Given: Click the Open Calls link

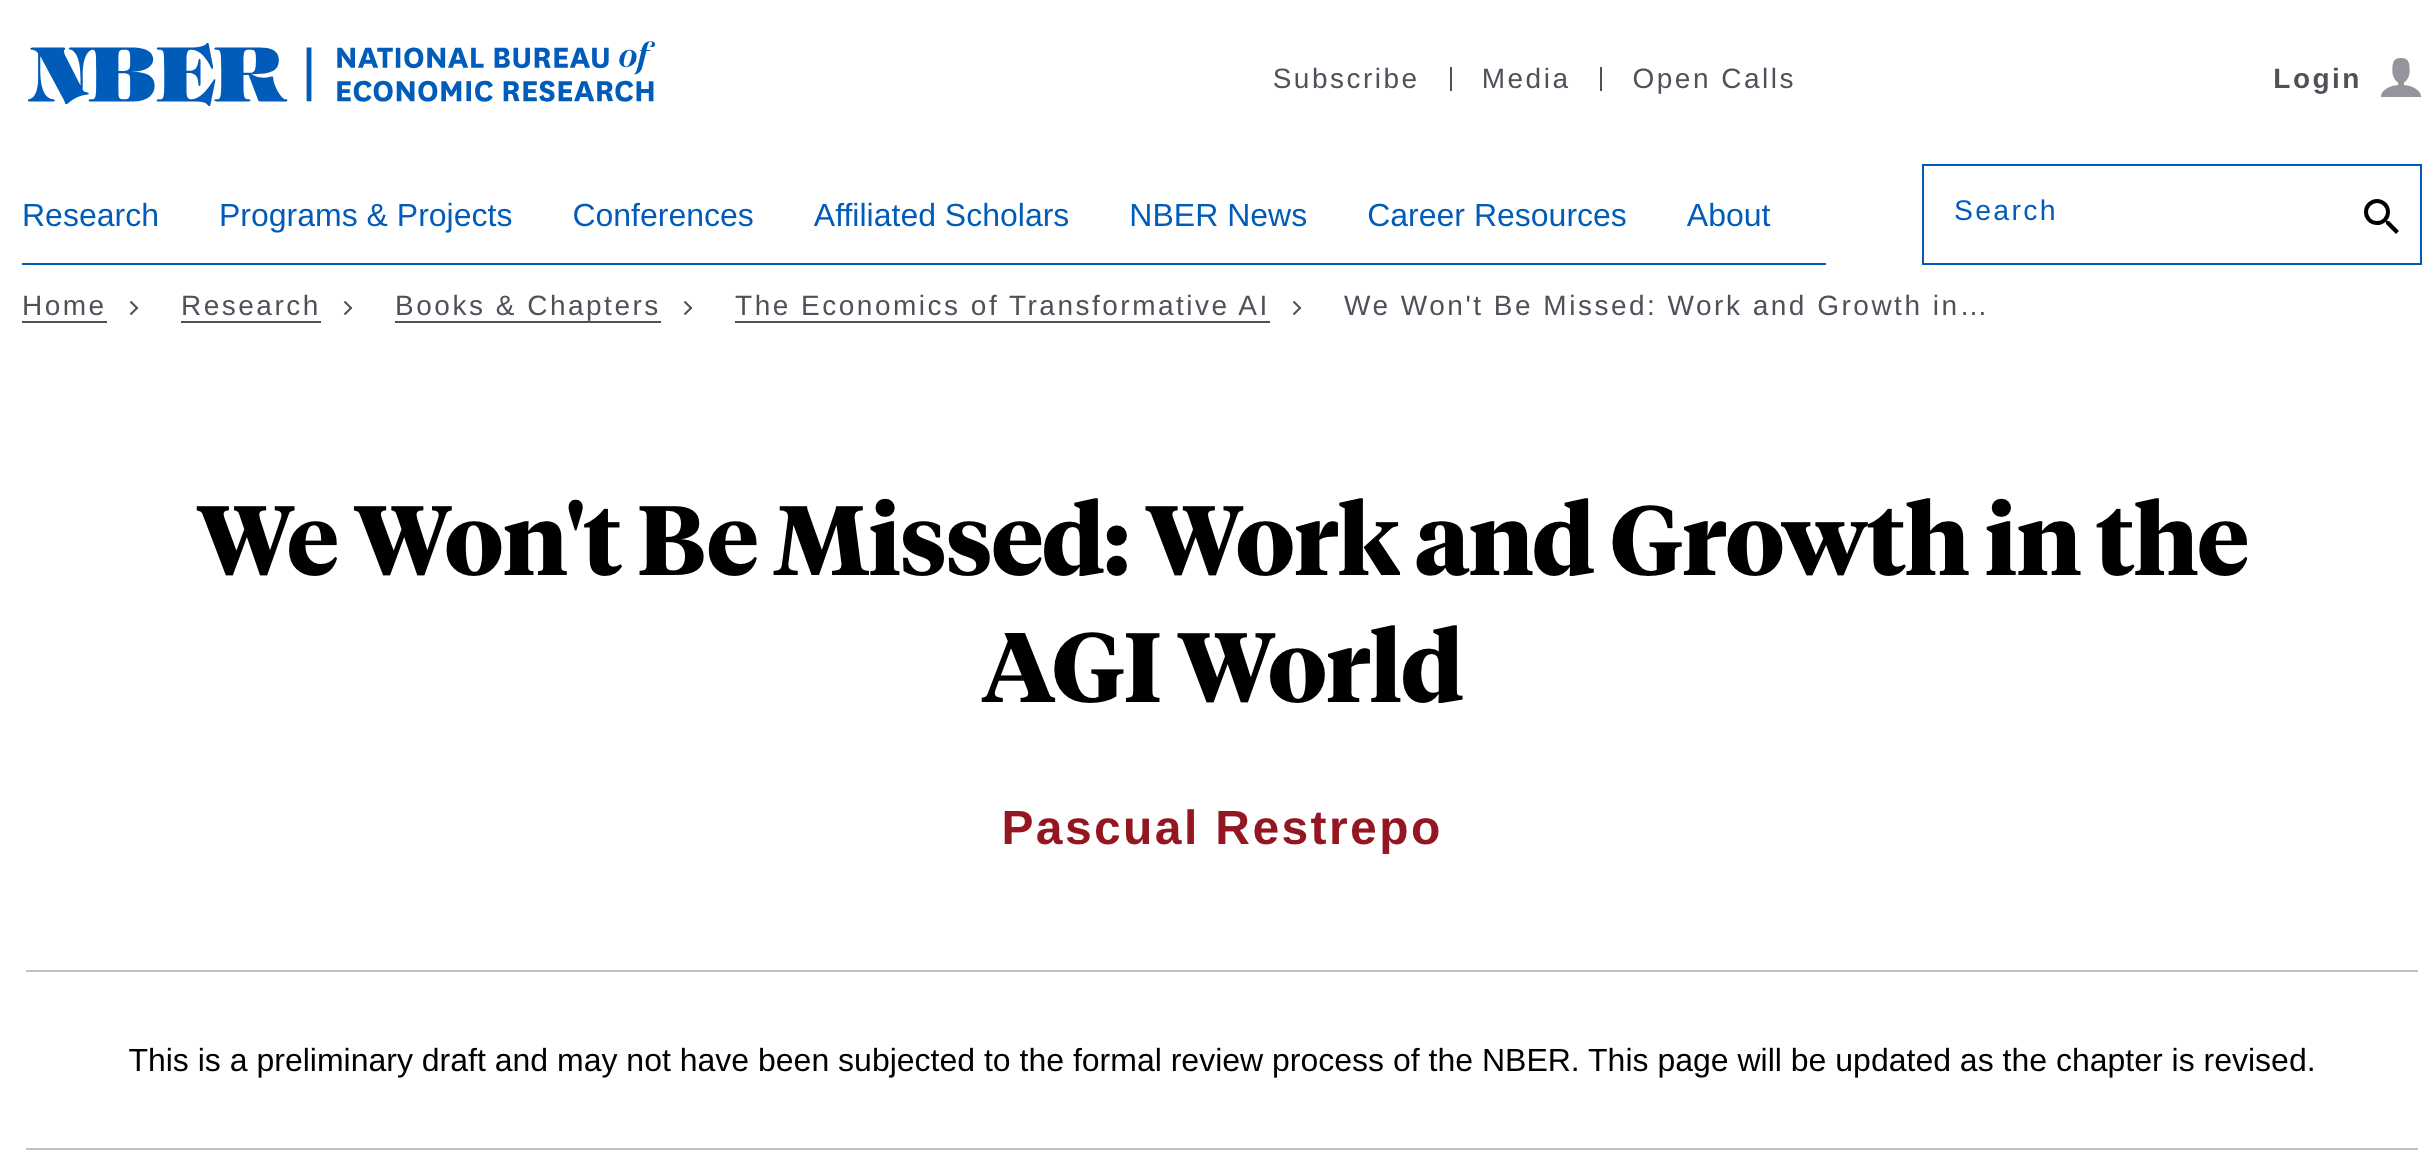Looking at the screenshot, I should coord(1713,79).
